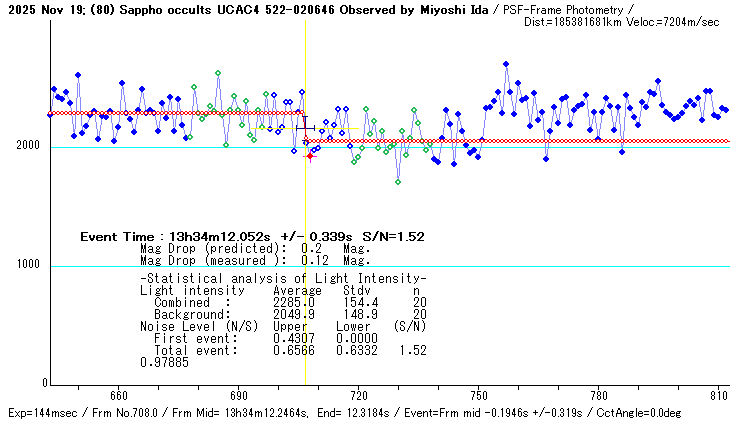Click the blue error bar cross marker

(x=306, y=128)
